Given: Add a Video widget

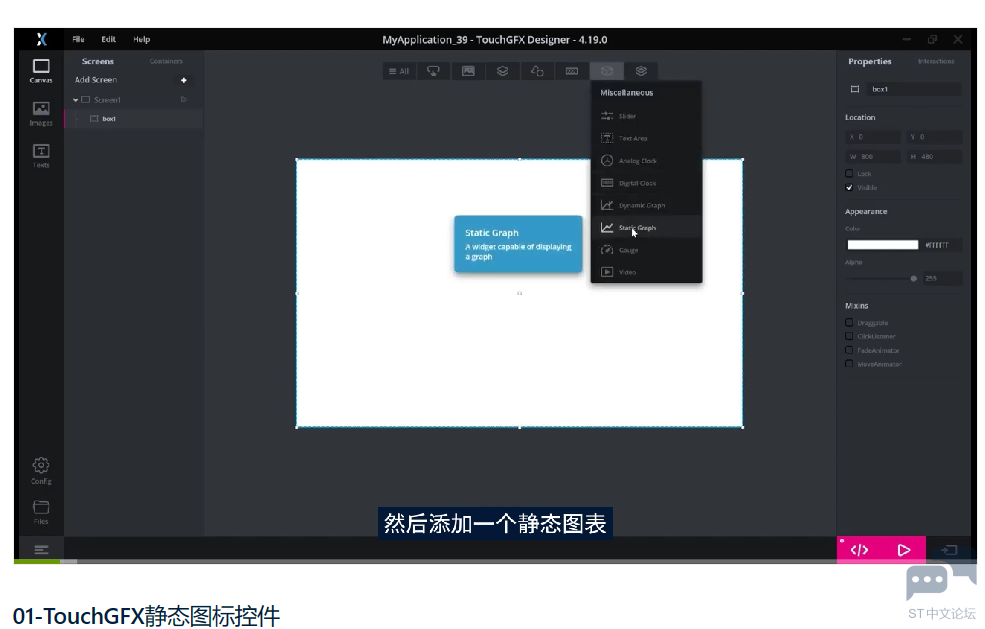Looking at the screenshot, I should coord(646,272).
